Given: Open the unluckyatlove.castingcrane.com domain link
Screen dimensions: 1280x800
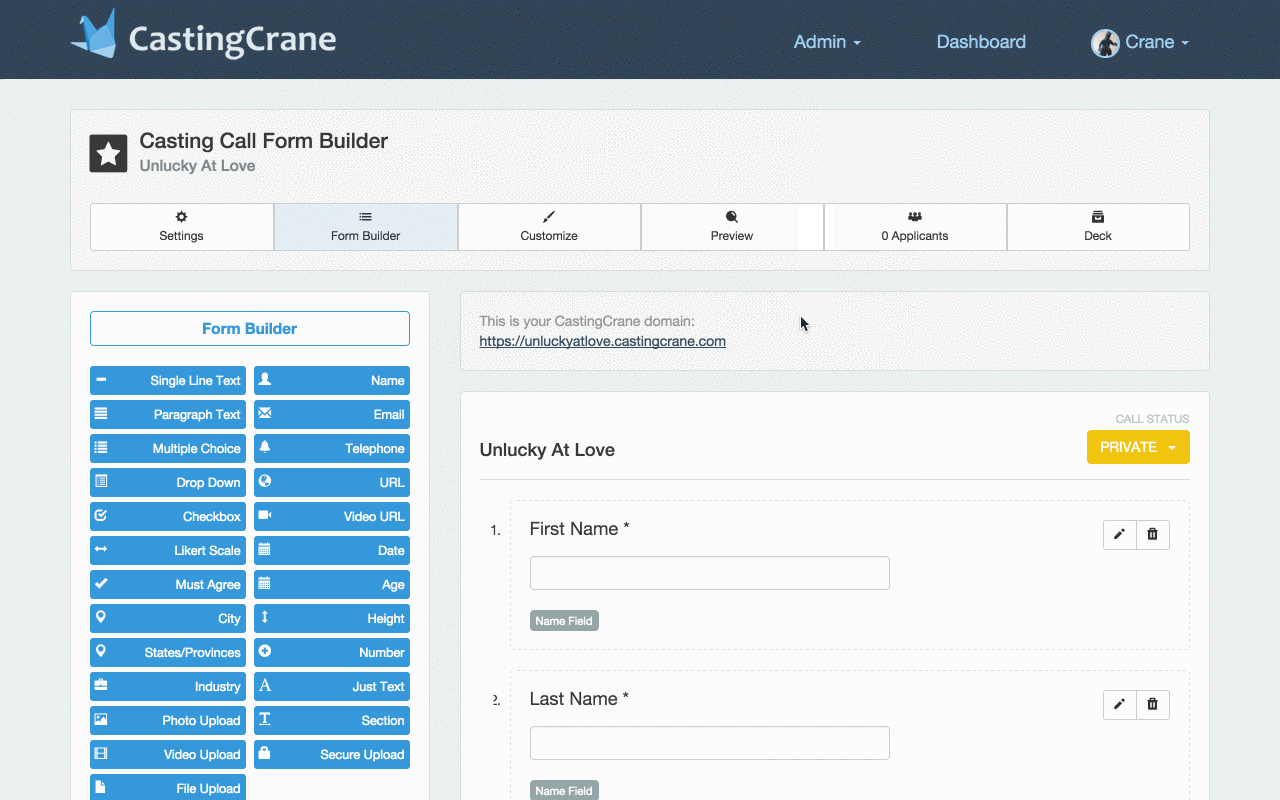Looking at the screenshot, I should 602,341.
